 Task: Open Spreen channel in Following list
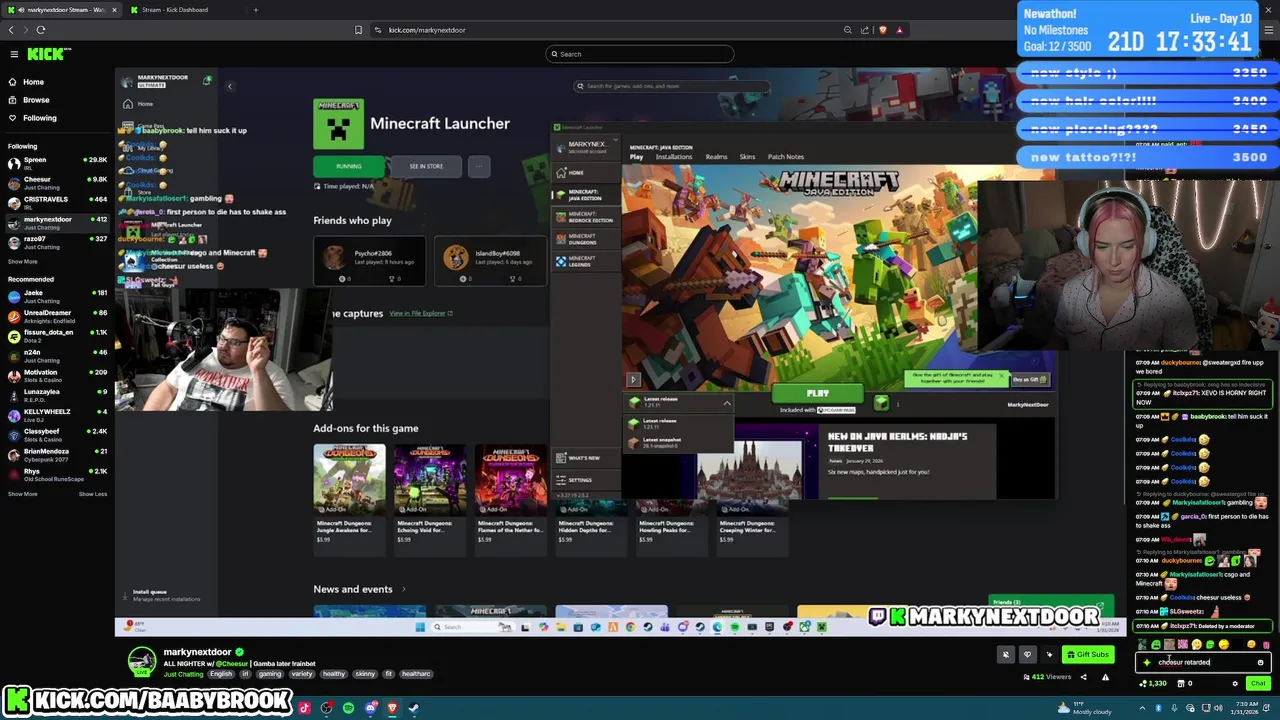(x=57, y=163)
